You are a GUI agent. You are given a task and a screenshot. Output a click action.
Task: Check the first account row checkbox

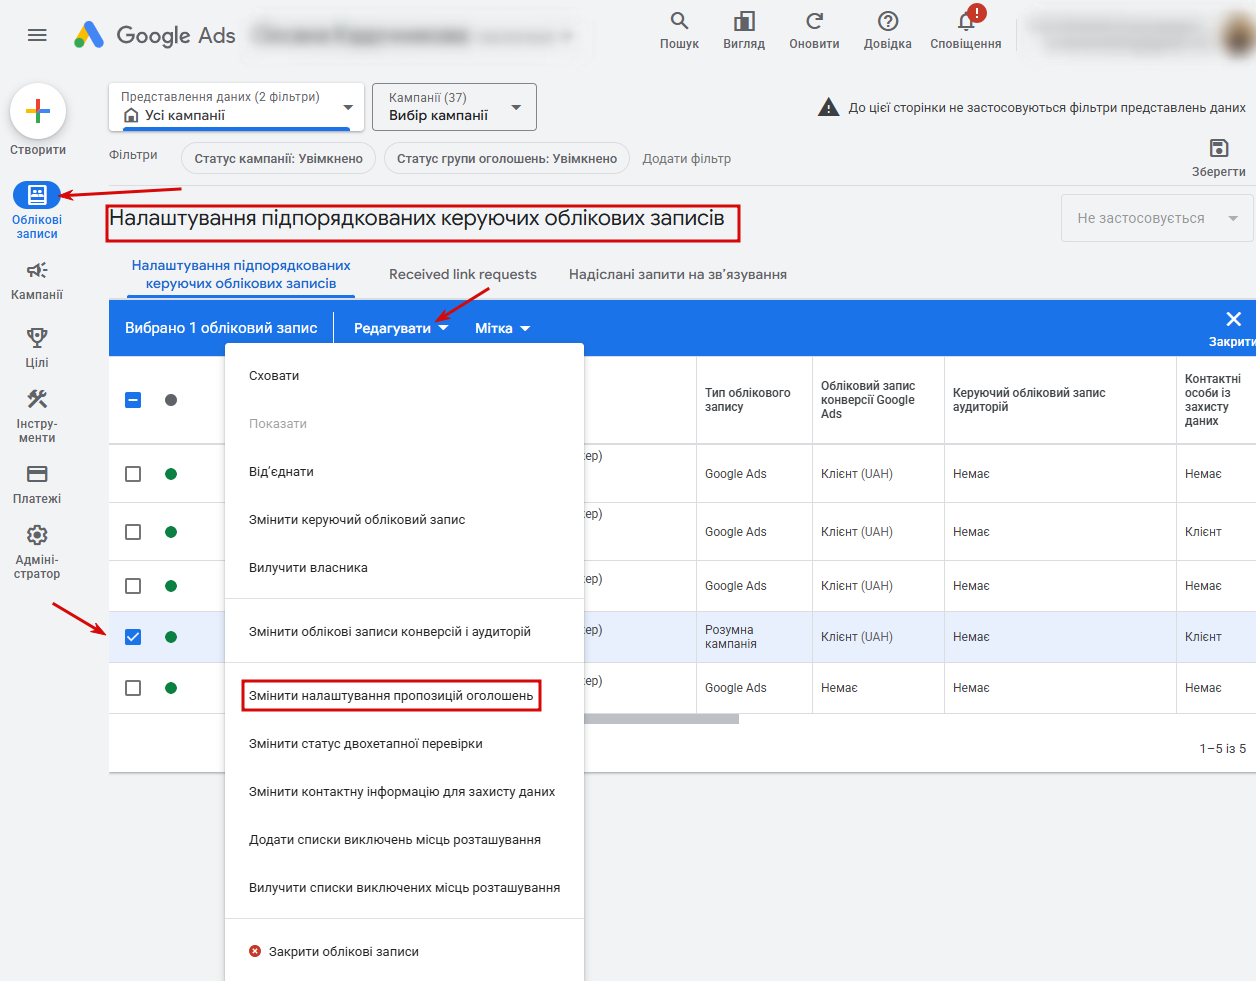point(133,474)
